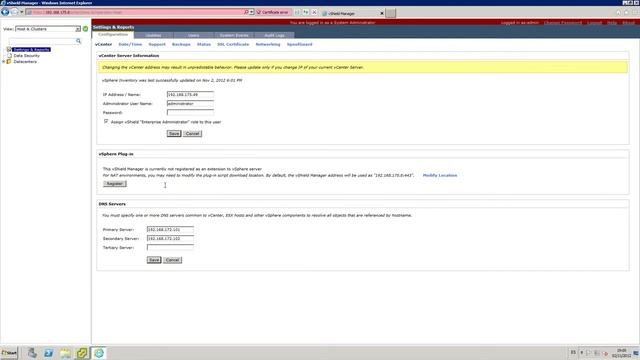This screenshot has width=640, height=360.
Task: Click the Internet Explorer taskbar icon
Action: [x=99, y=353]
